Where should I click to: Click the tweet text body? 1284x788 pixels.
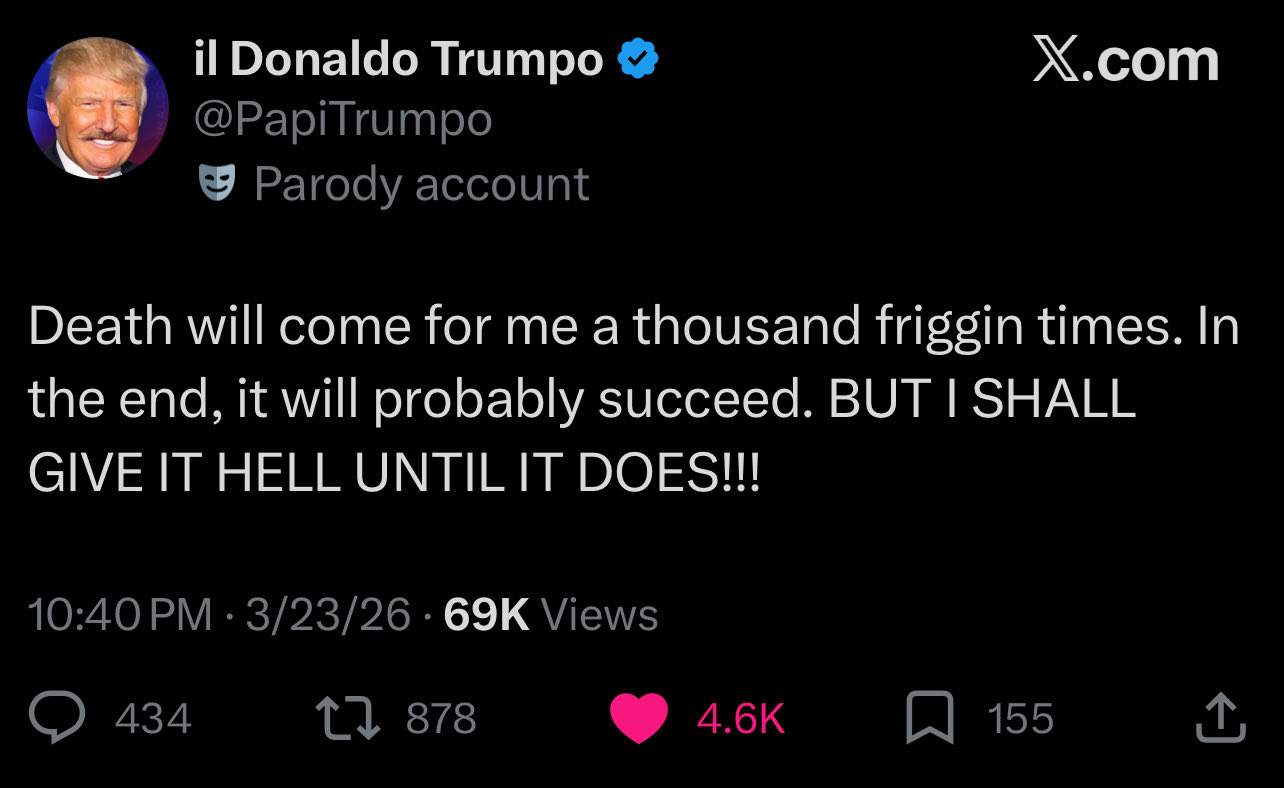pos(632,399)
